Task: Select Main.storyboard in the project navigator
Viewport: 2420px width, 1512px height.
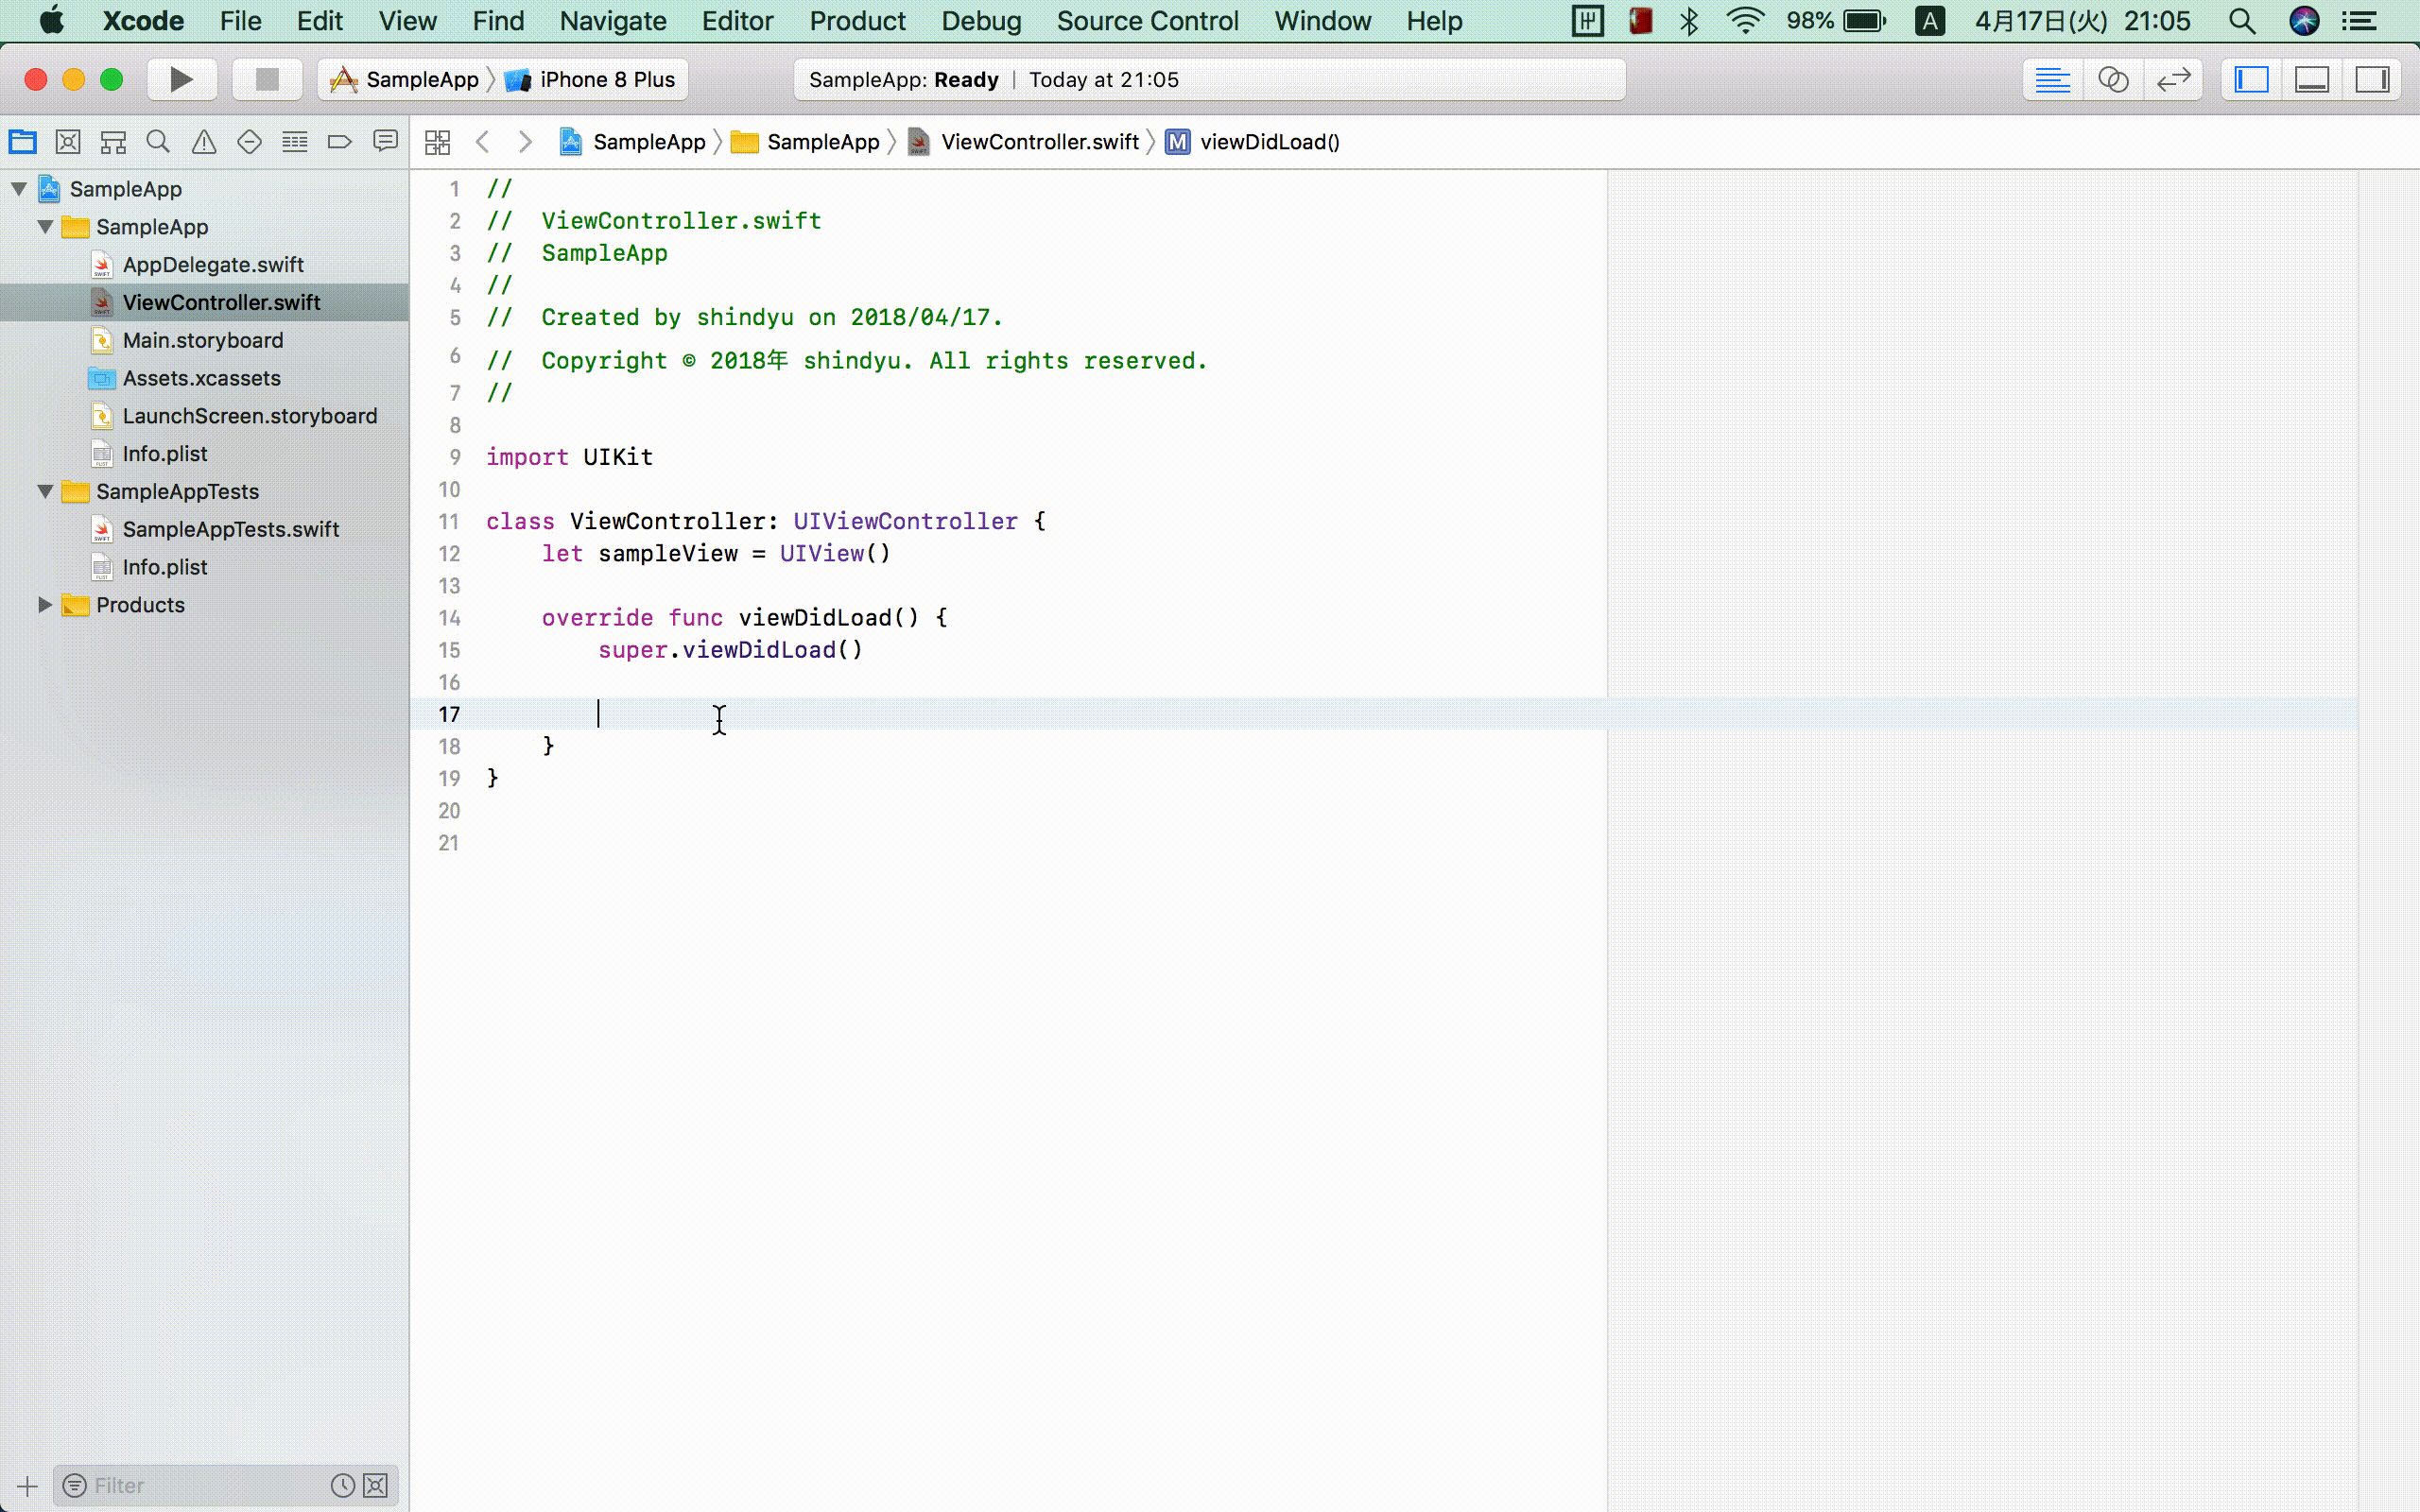Action: [203, 340]
